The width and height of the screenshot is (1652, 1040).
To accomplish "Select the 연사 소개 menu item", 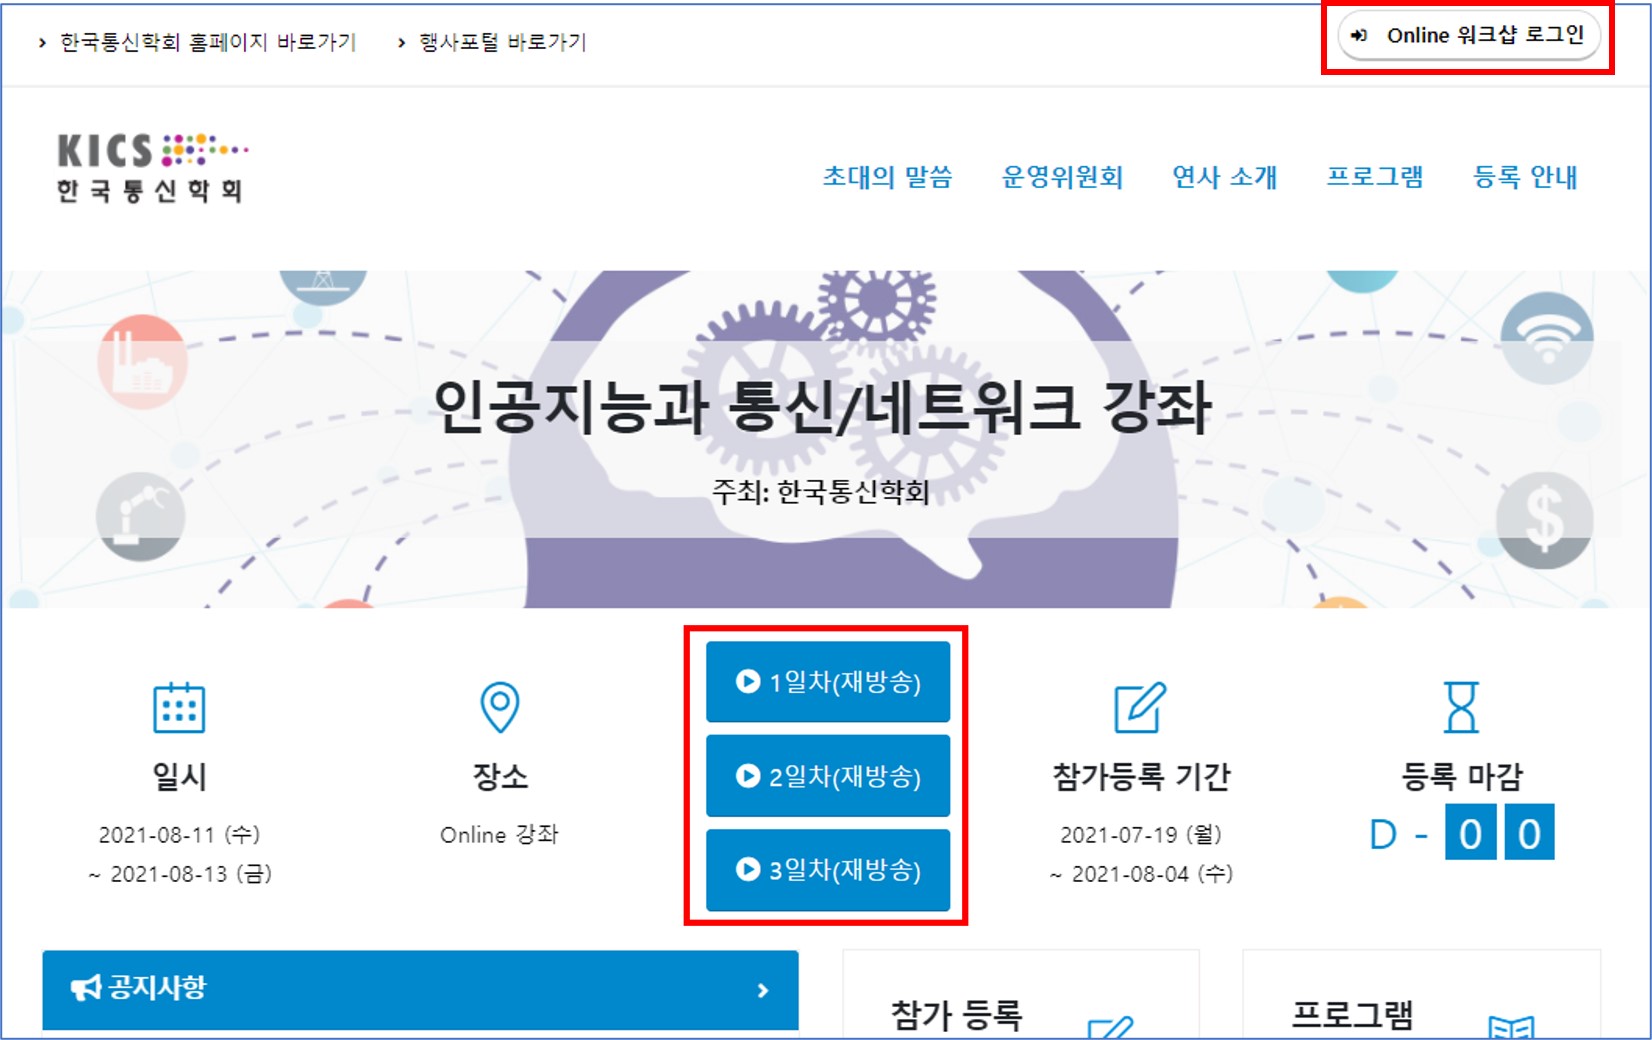I will (1224, 177).
